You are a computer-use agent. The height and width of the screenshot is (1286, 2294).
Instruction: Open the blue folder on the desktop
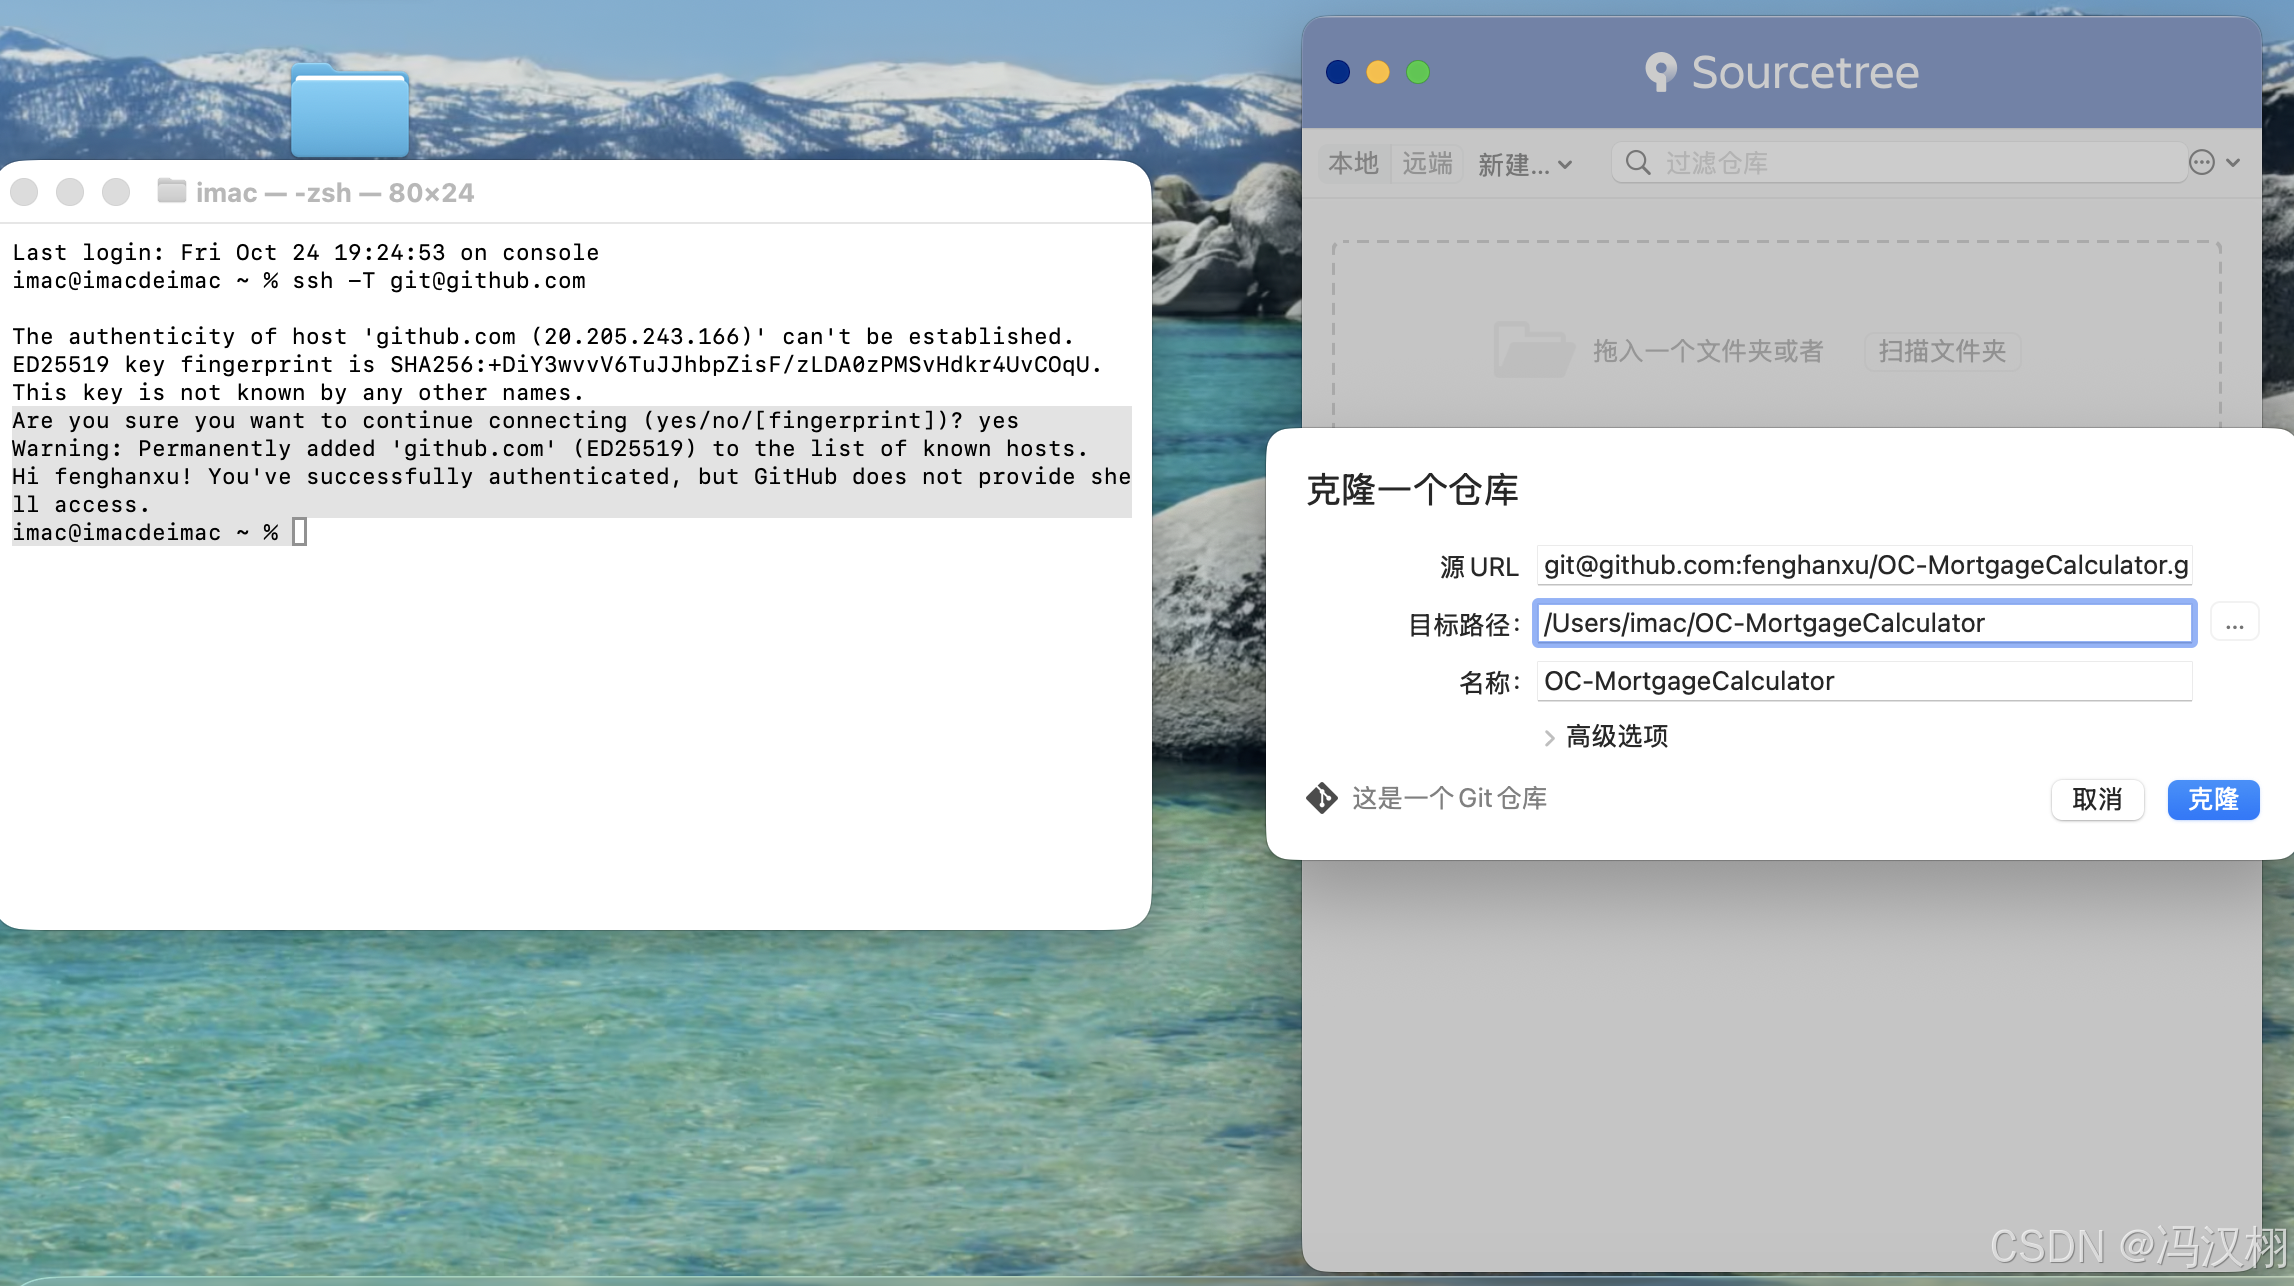tap(350, 112)
